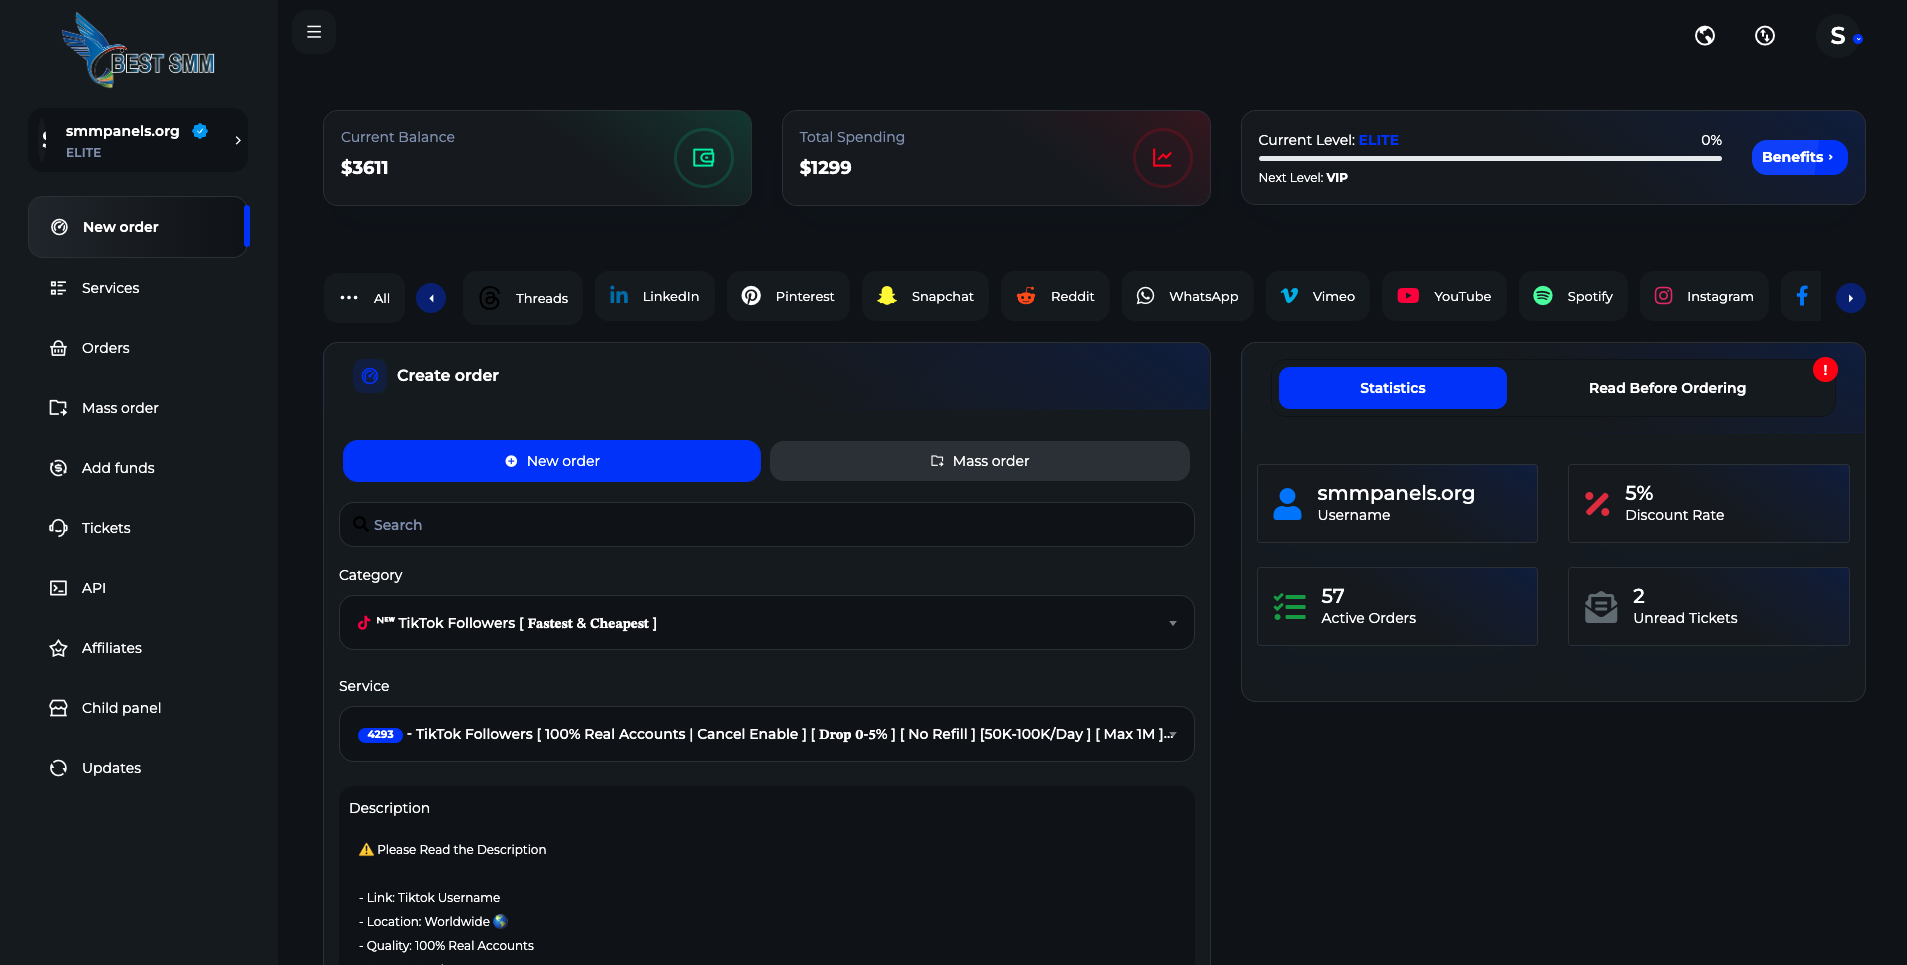1907x965 pixels.
Task: Open Add funds in sidebar
Action: point(118,468)
